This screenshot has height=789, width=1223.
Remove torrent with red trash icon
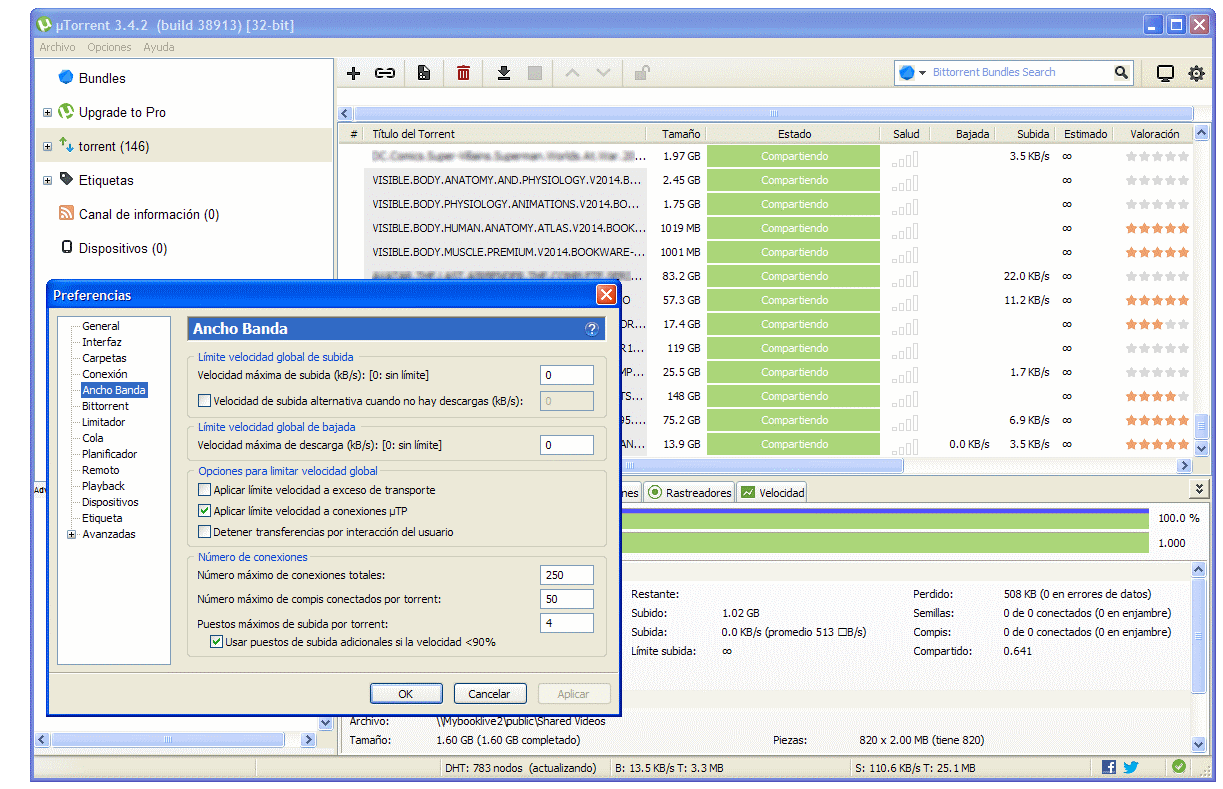coord(463,73)
